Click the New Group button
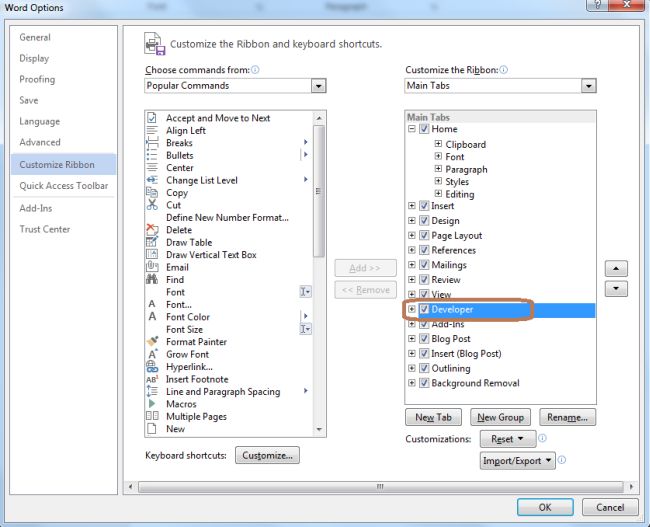This screenshot has height=527, width=650. (500, 417)
